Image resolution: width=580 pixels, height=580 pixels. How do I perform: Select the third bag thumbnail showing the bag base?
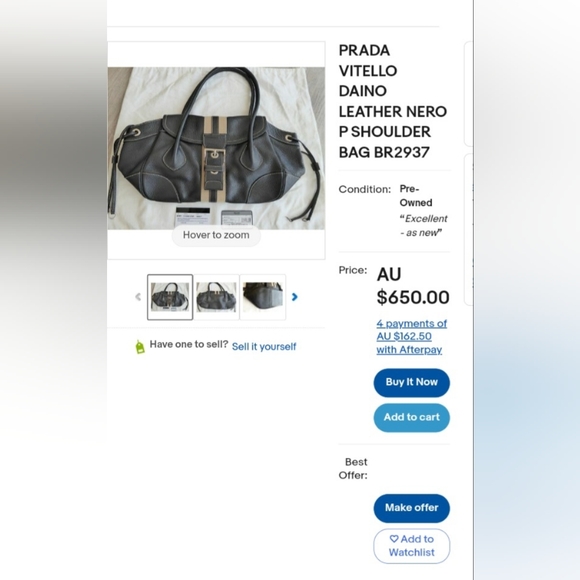point(263,297)
